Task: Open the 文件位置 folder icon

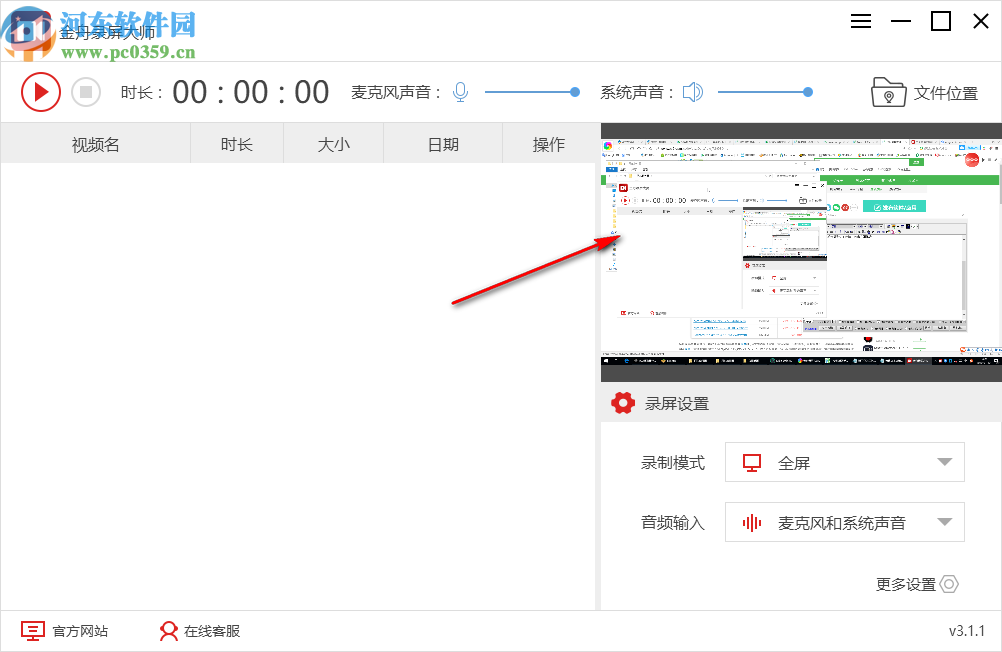Action: [888, 91]
